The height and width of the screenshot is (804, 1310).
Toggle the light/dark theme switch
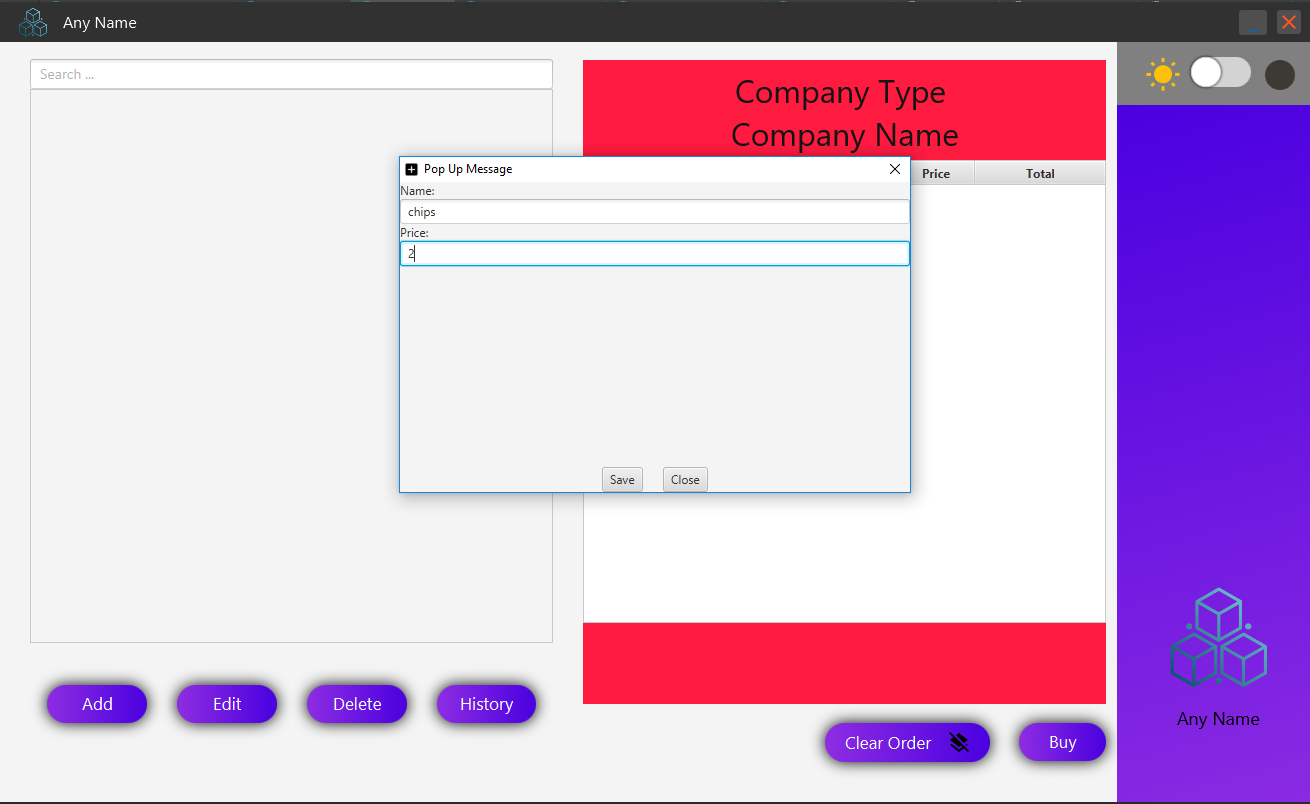pos(1220,73)
